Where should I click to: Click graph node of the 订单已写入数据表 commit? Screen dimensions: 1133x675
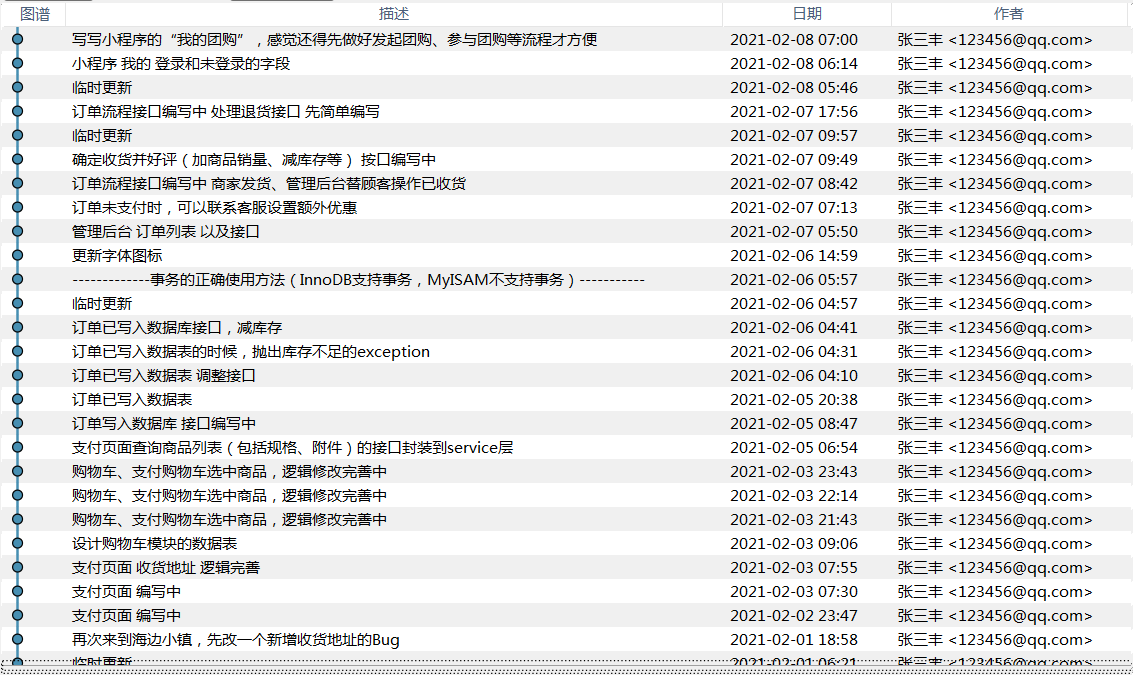pos(17,400)
